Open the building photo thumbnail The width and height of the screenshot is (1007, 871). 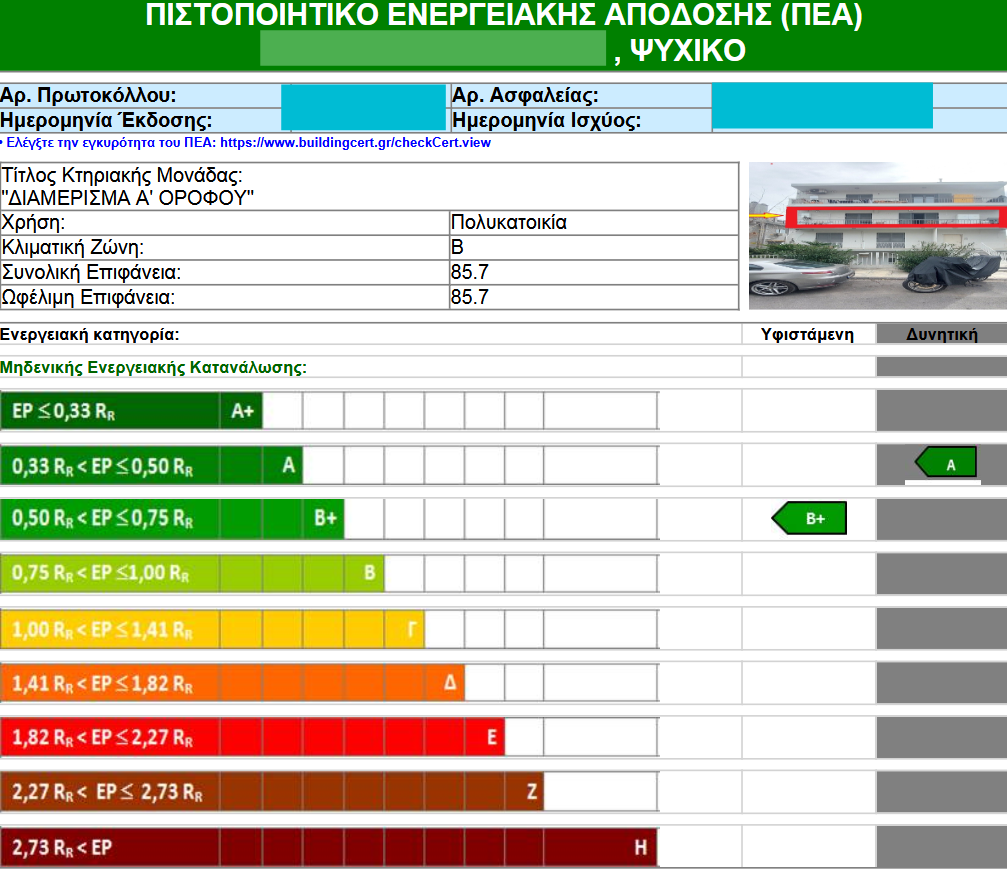pyautogui.click(x=877, y=236)
